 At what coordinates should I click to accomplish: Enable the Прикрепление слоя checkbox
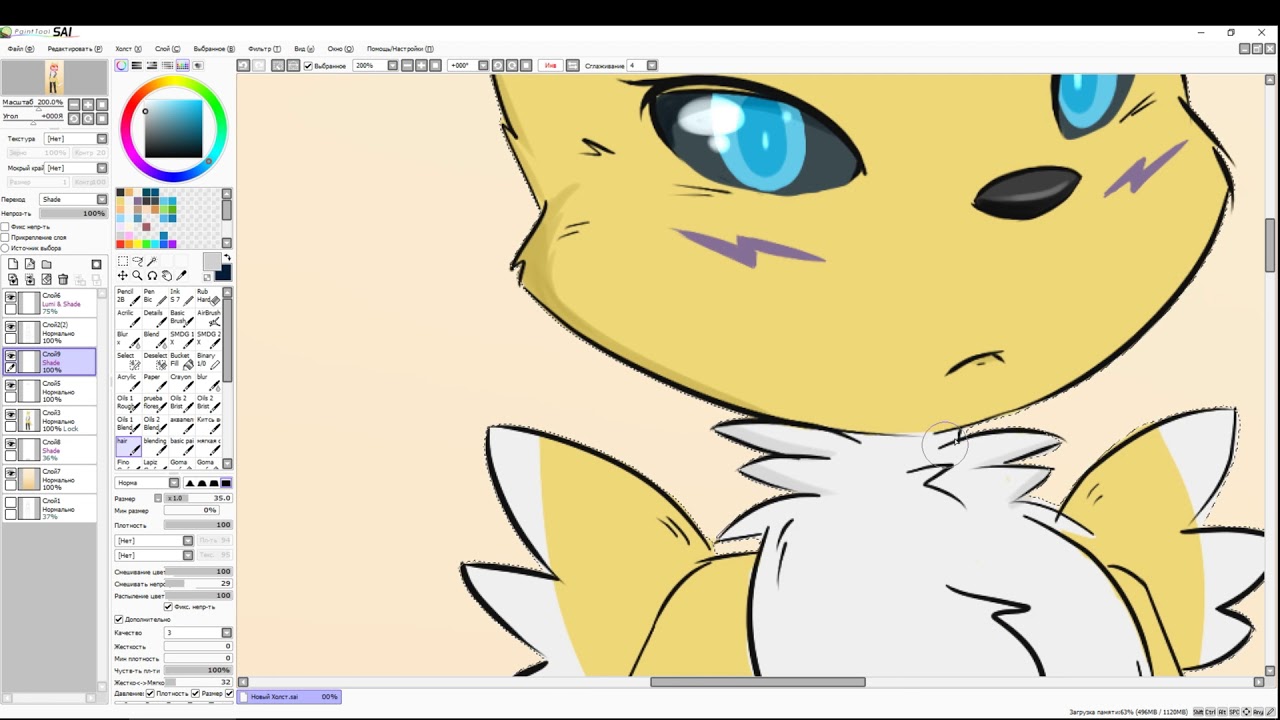click(x=5, y=237)
